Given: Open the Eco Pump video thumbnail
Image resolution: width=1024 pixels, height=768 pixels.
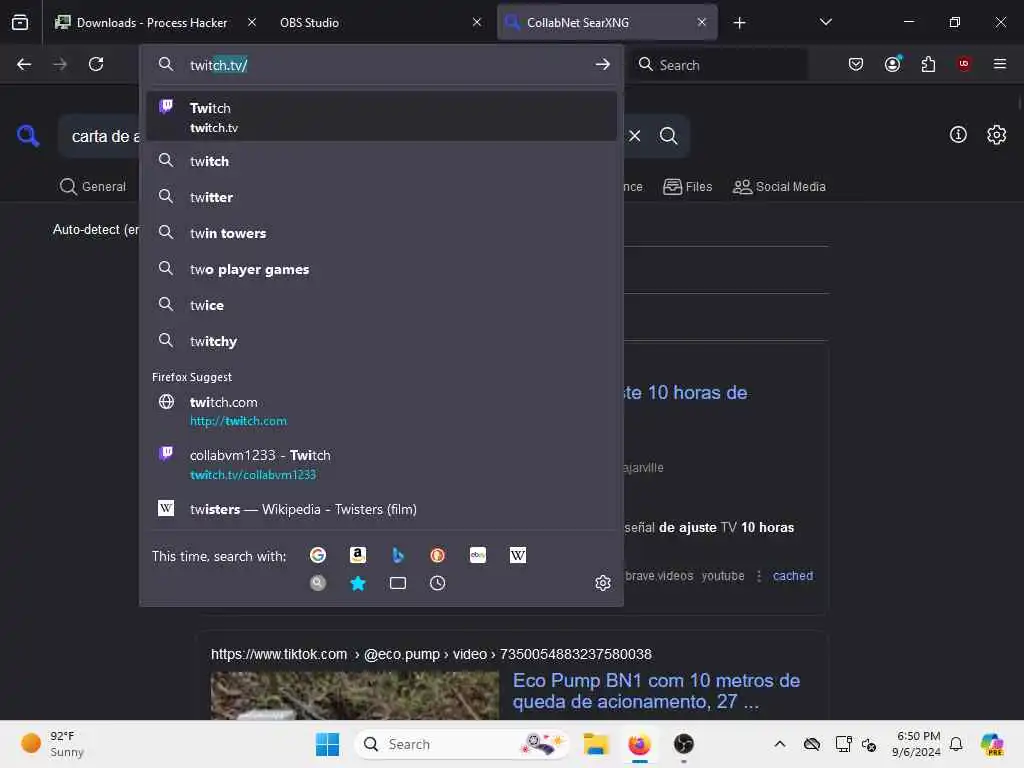Looking at the screenshot, I should pyautogui.click(x=355, y=696).
